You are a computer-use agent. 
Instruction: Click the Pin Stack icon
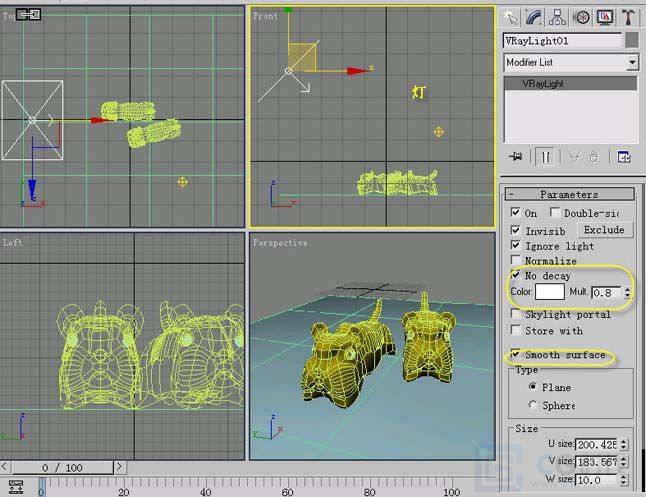(x=516, y=156)
